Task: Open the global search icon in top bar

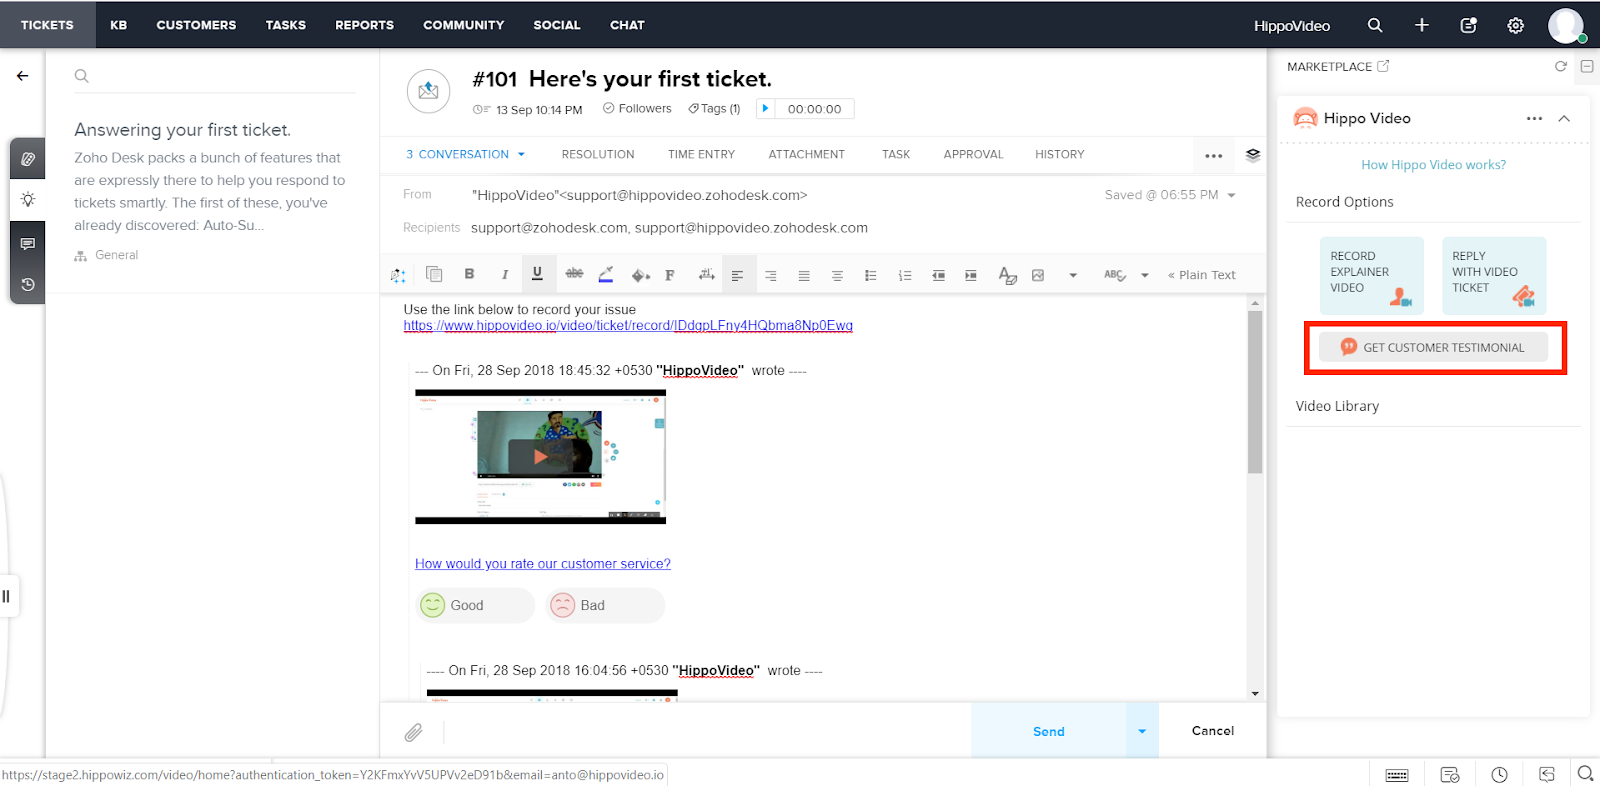Action: [1375, 25]
